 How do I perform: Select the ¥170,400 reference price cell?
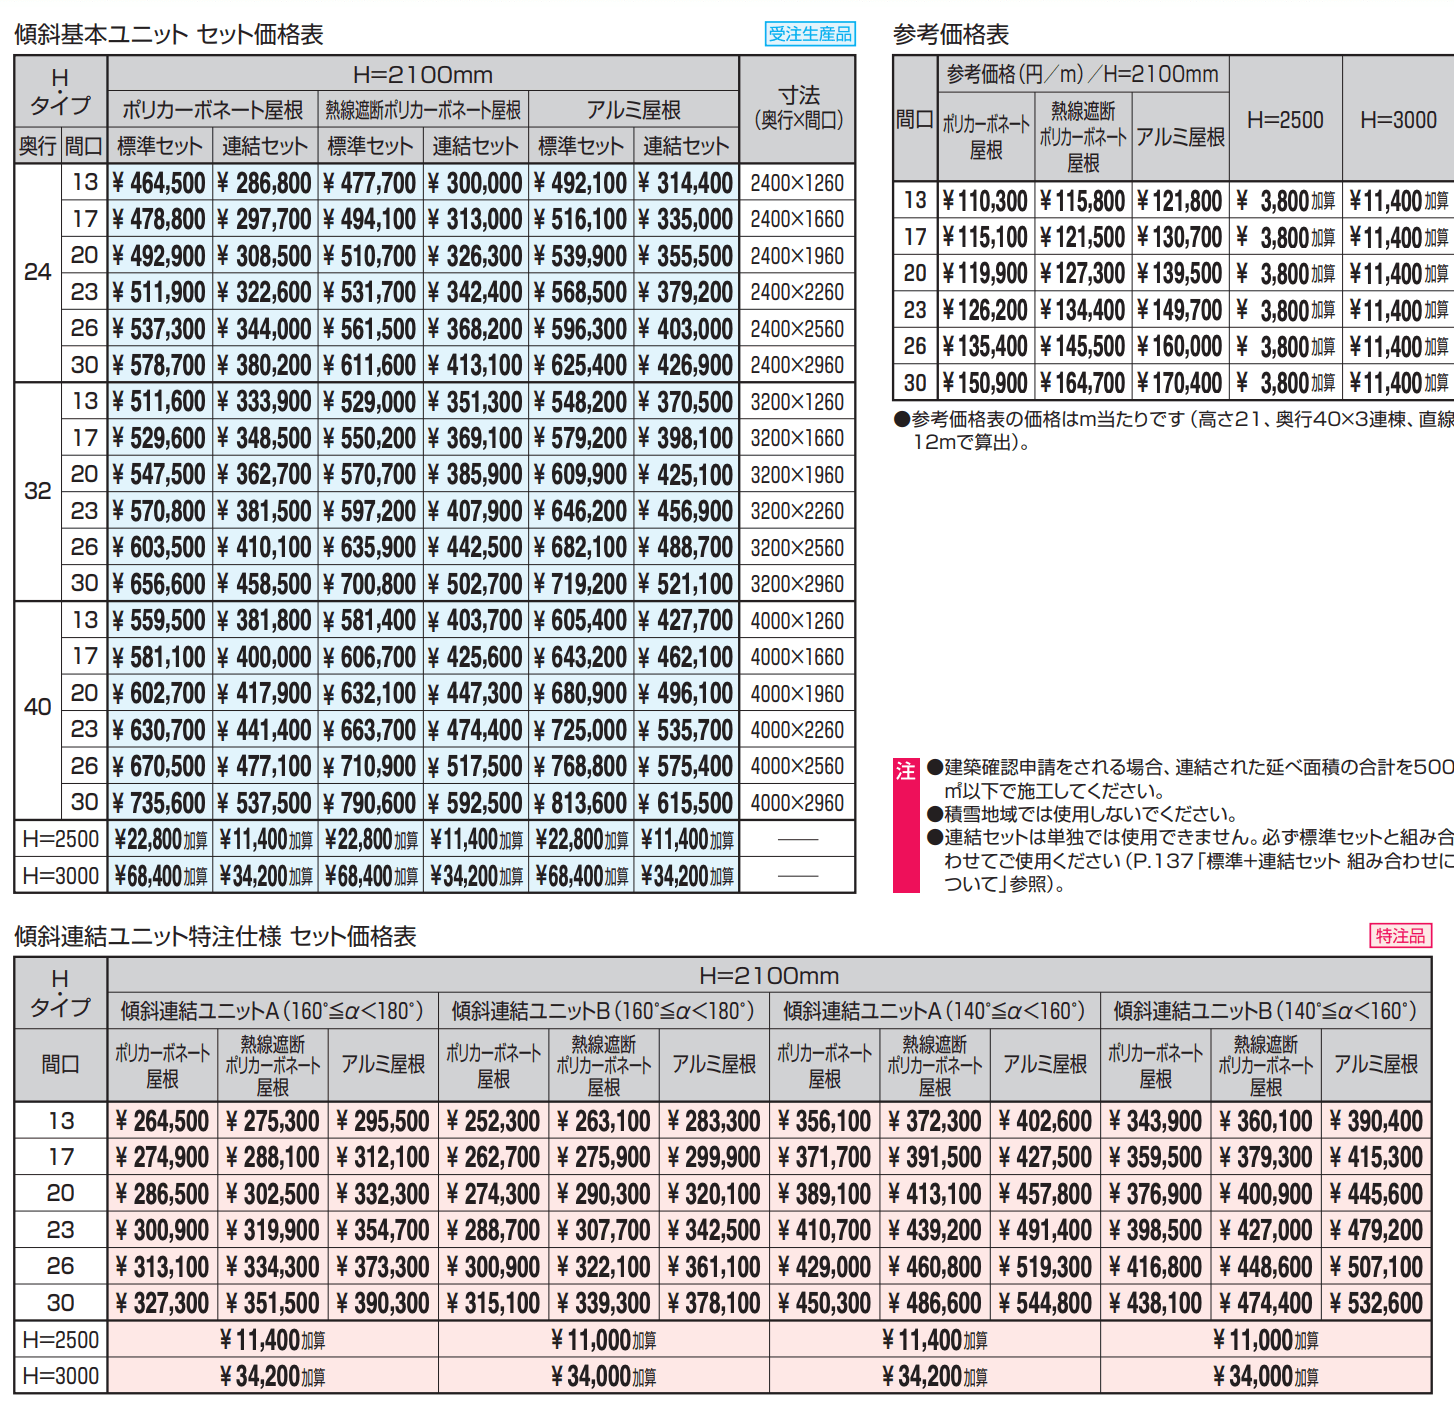[1180, 383]
